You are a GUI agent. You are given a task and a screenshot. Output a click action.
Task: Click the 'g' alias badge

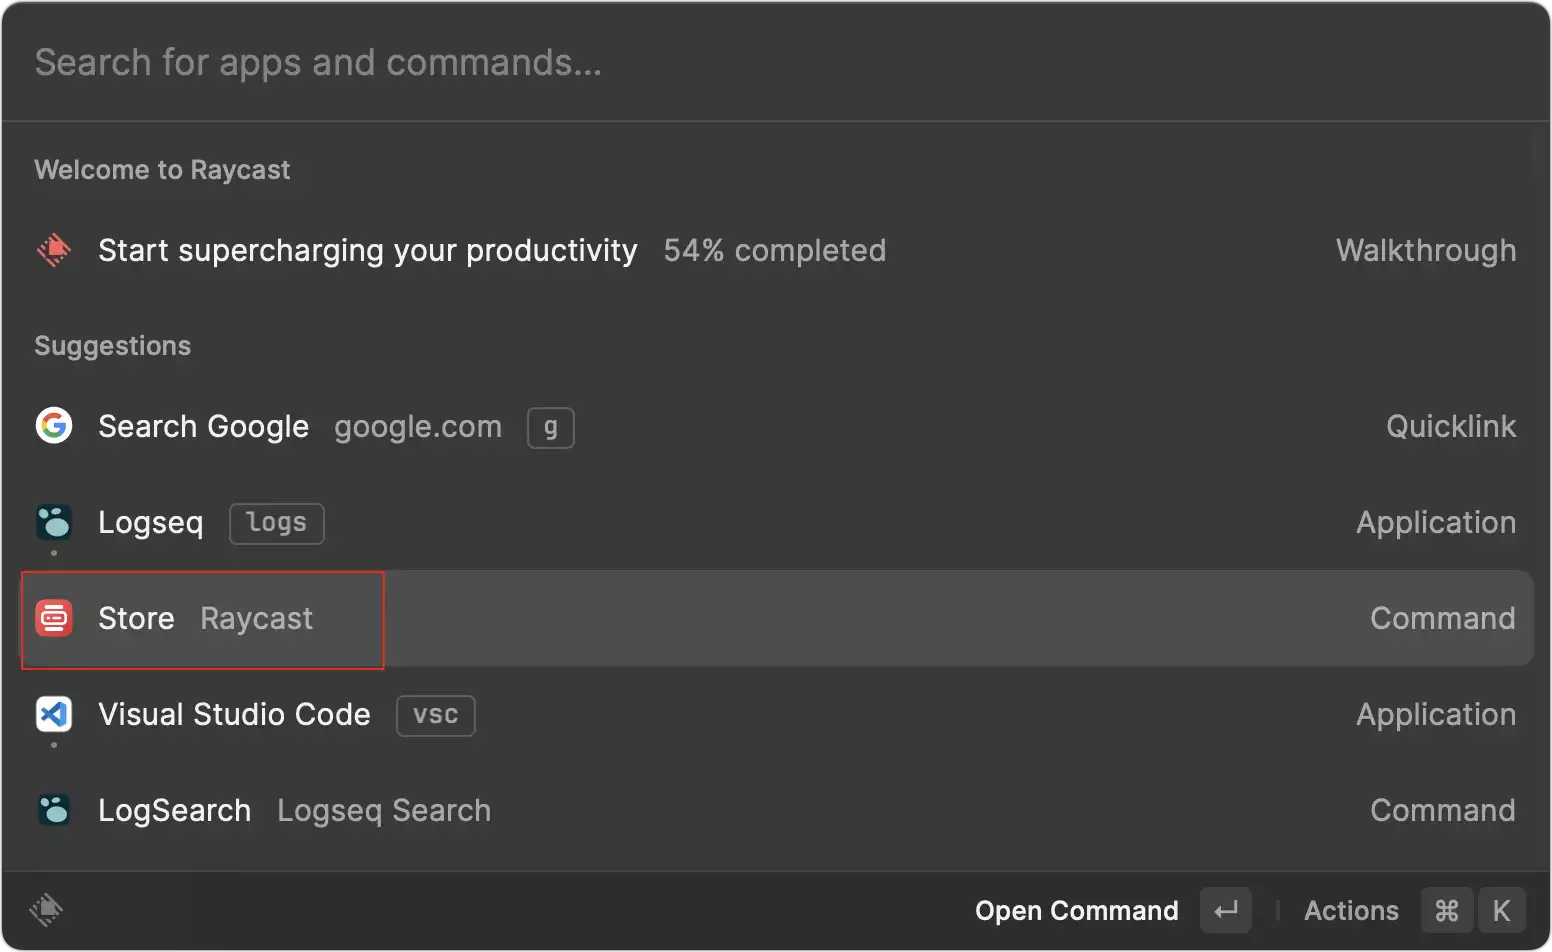click(551, 427)
